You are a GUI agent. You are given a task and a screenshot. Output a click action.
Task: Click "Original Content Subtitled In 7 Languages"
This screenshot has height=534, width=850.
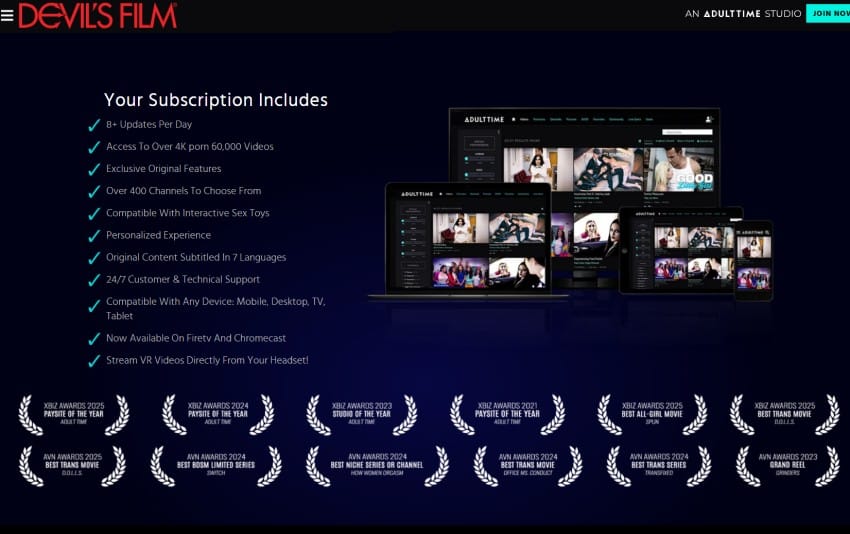pyautogui.click(x=196, y=258)
